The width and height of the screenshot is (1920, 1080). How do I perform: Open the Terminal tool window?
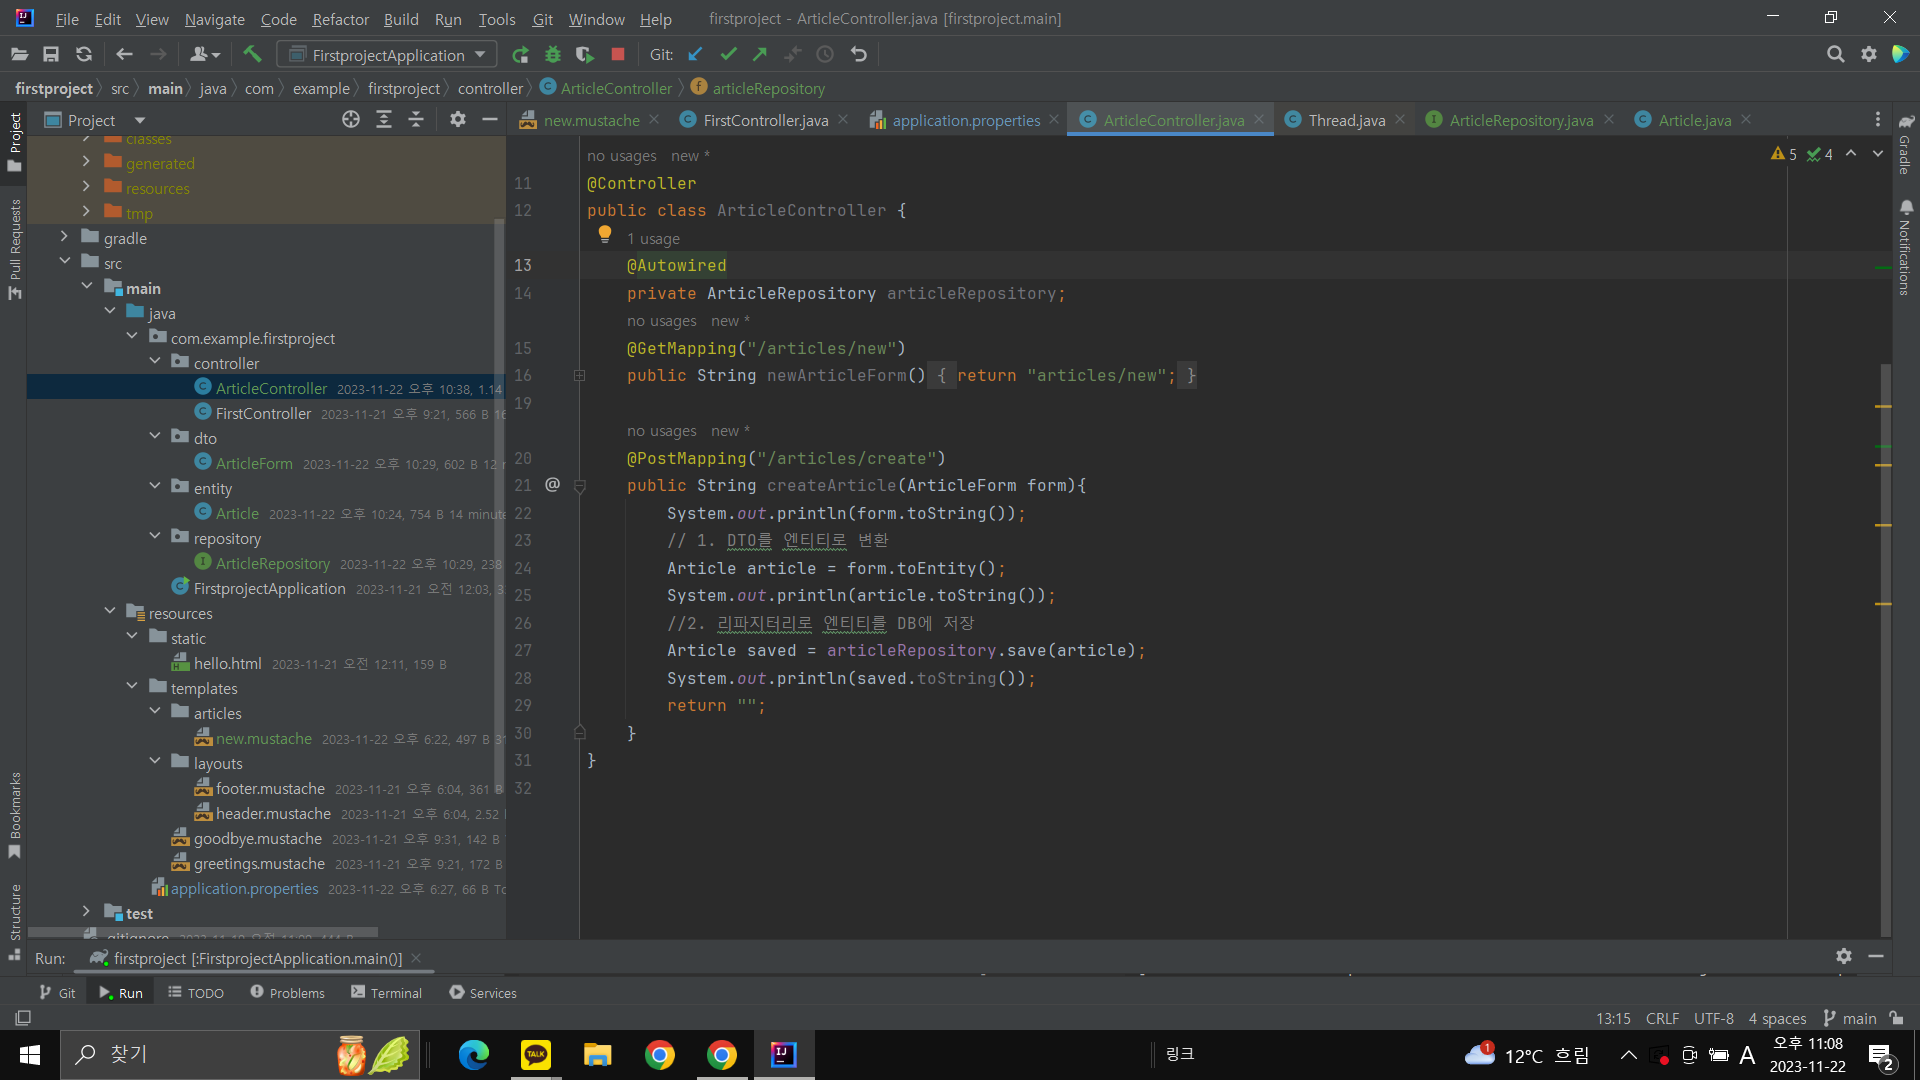[x=387, y=993]
